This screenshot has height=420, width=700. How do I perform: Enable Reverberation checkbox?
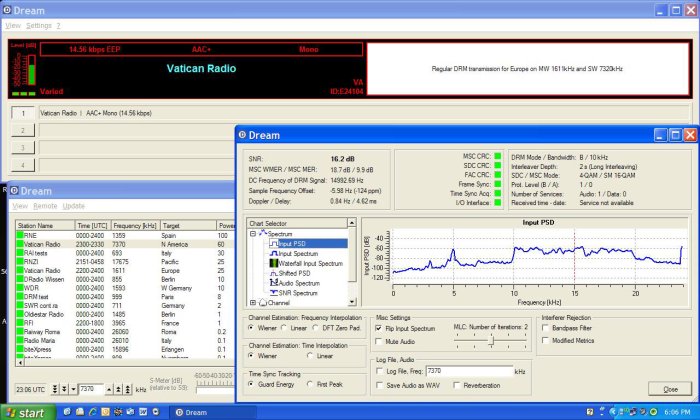(457, 385)
